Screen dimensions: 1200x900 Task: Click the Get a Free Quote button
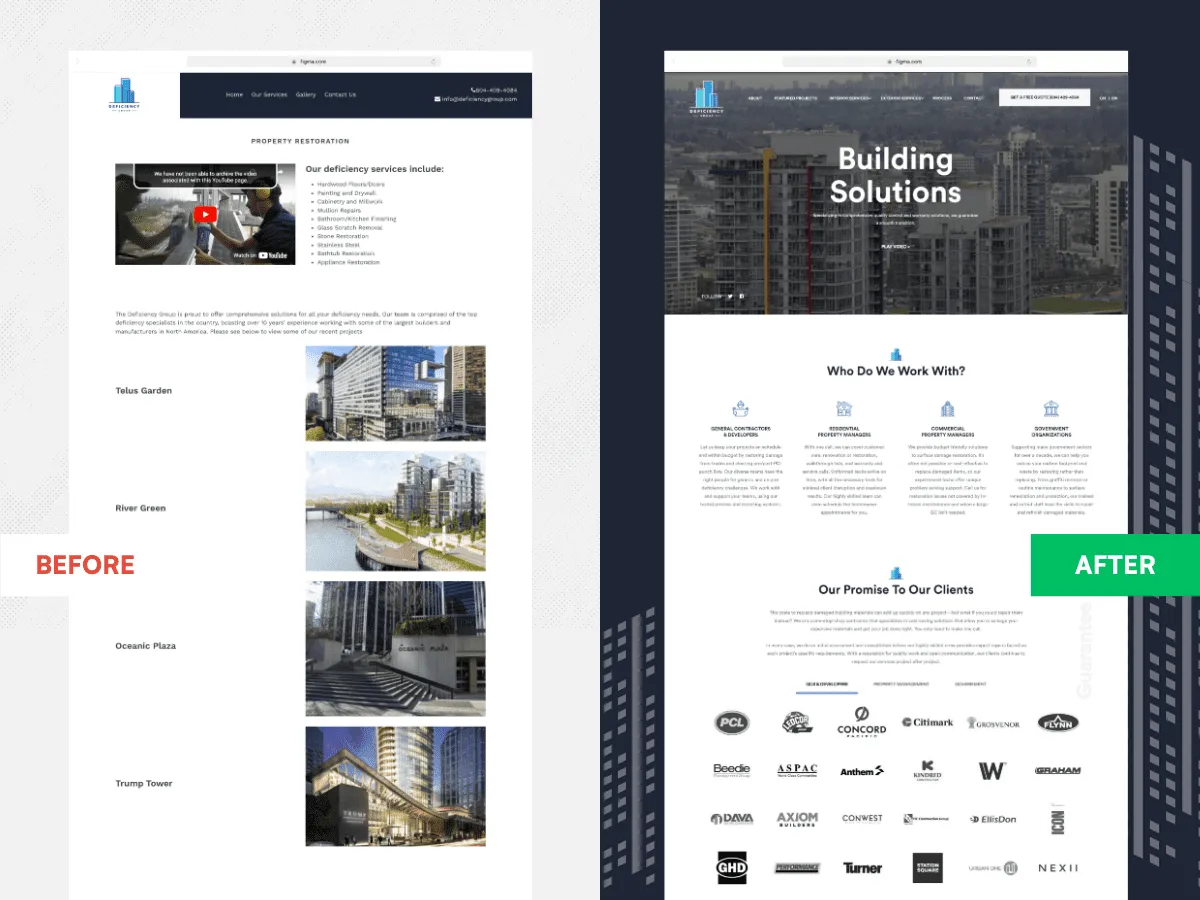(1044, 98)
